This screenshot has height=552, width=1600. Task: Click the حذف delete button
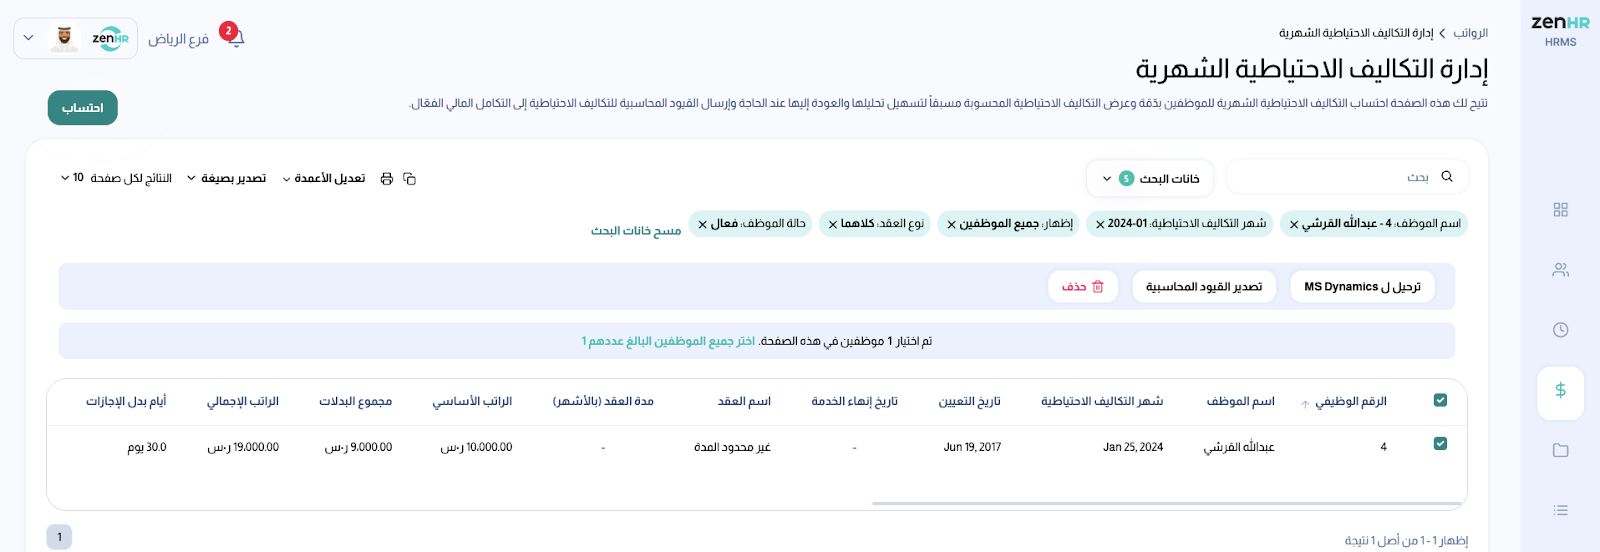coord(1083,286)
